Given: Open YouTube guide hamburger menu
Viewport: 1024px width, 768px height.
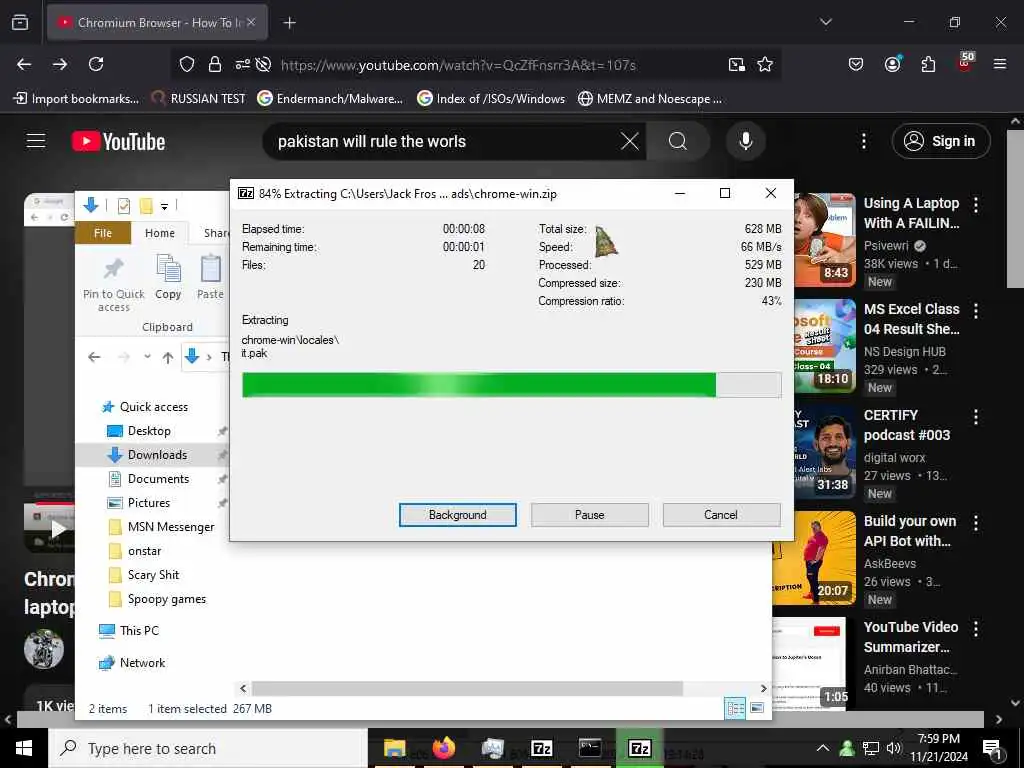Looking at the screenshot, I should click(x=36, y=141).
